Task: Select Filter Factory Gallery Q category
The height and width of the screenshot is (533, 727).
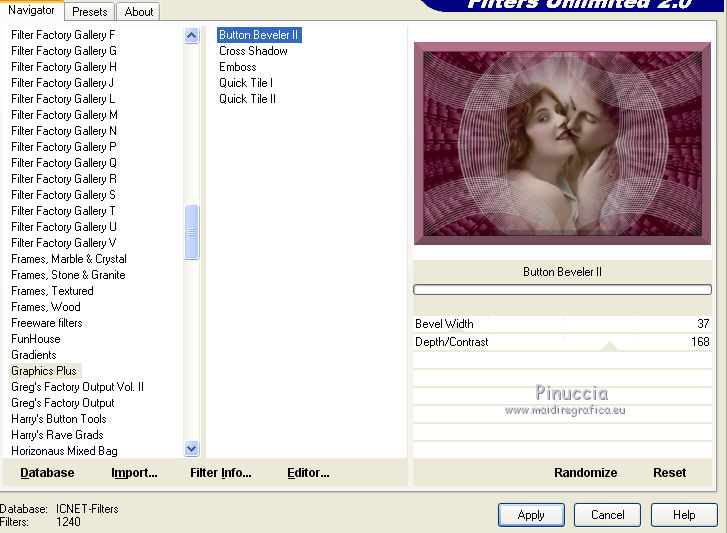Action: [64, 163]
